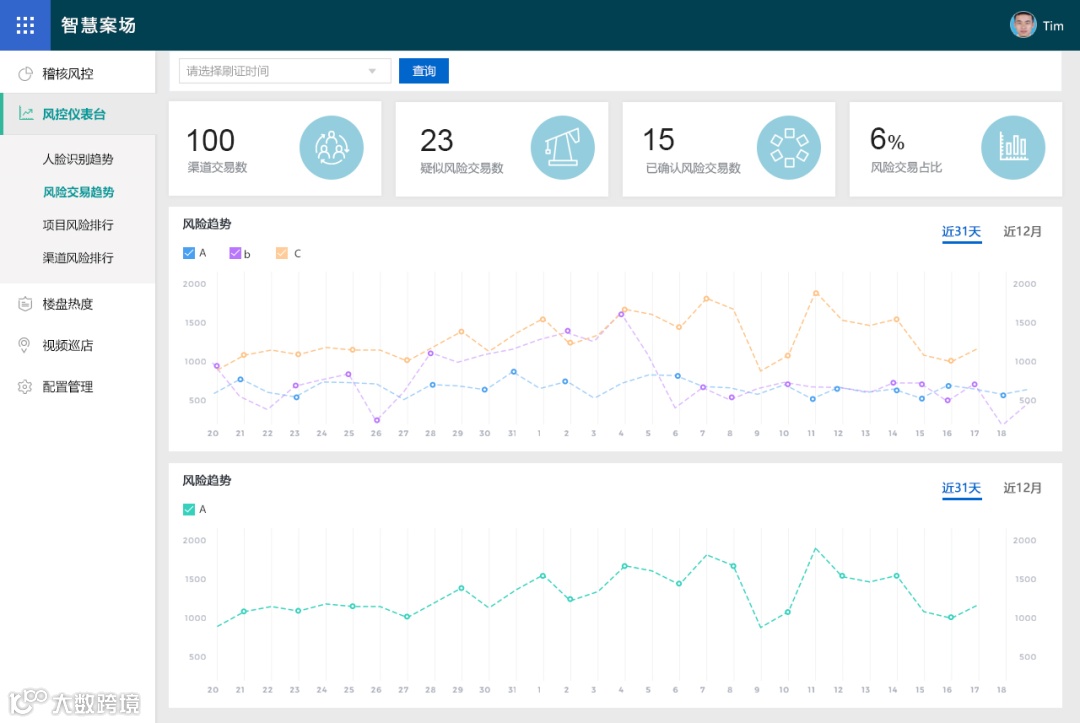
Task: Open 人脸识别趋势 submenu item
Action: coord(78,159)
